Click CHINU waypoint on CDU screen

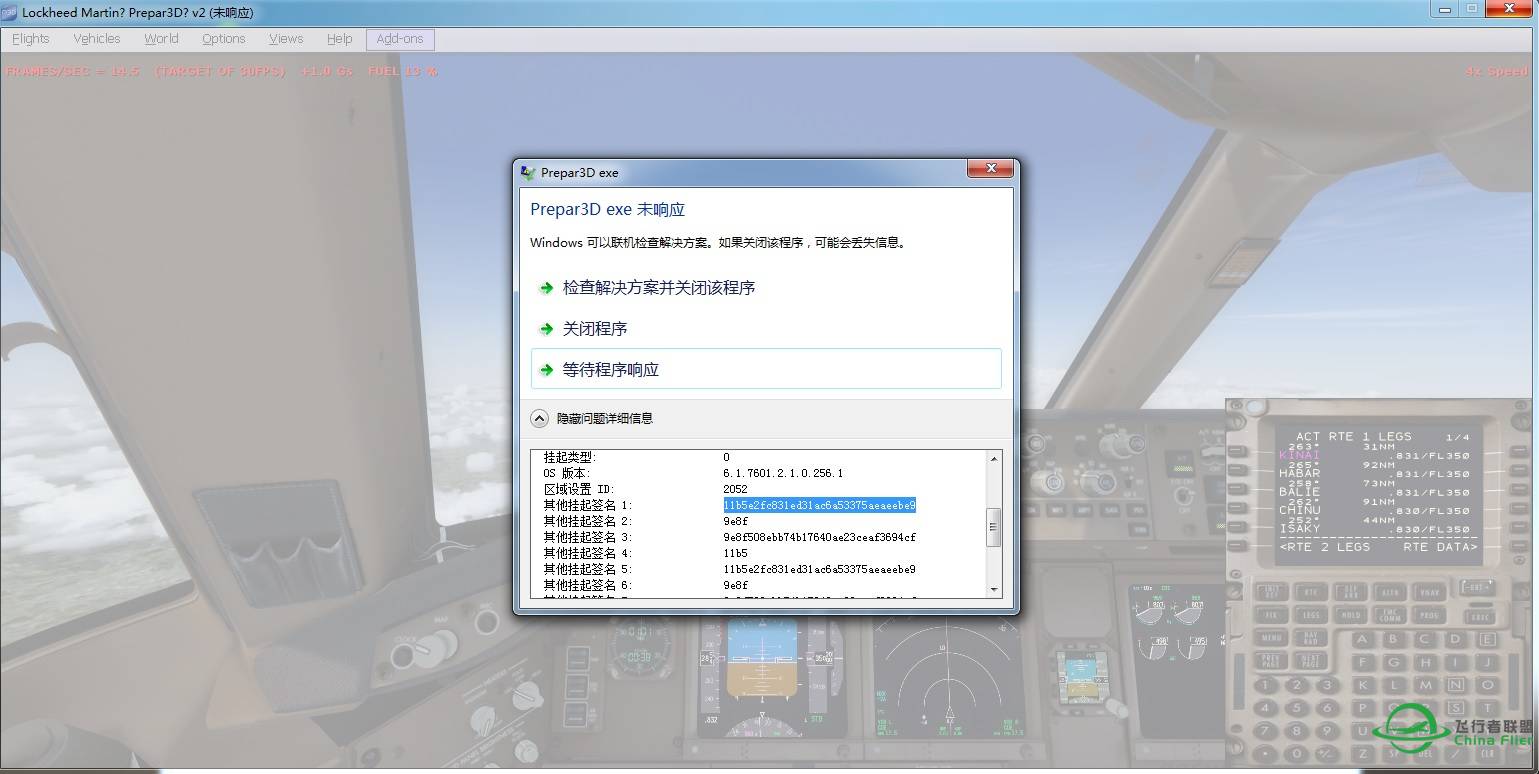pos(1299,510)
